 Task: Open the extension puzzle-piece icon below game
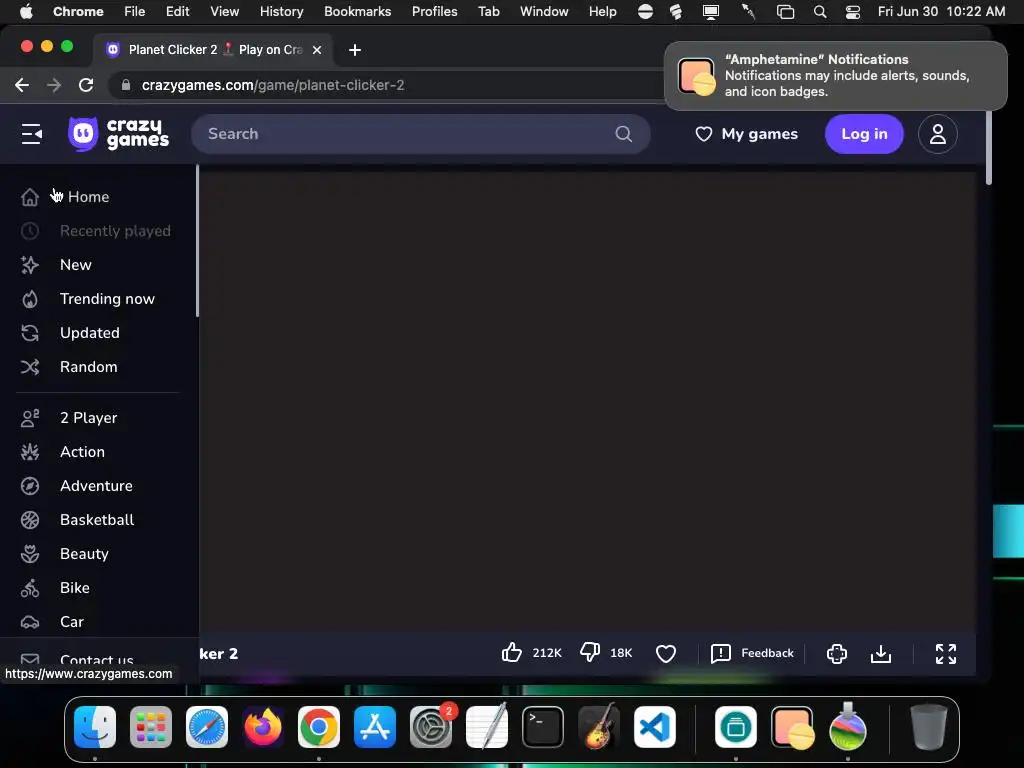pyautogui.click(x=837, y=653)
